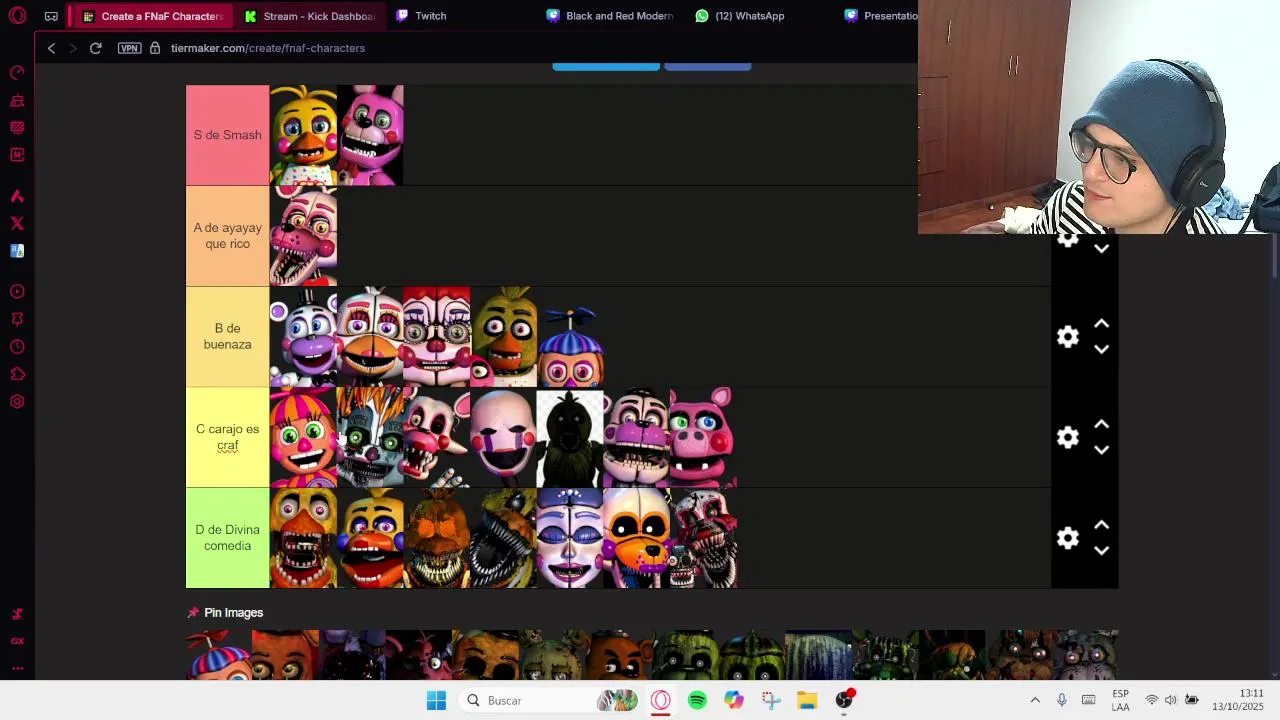Open X (Twitter) in the sidebar

pyautogui.click(x=17, y=223)
